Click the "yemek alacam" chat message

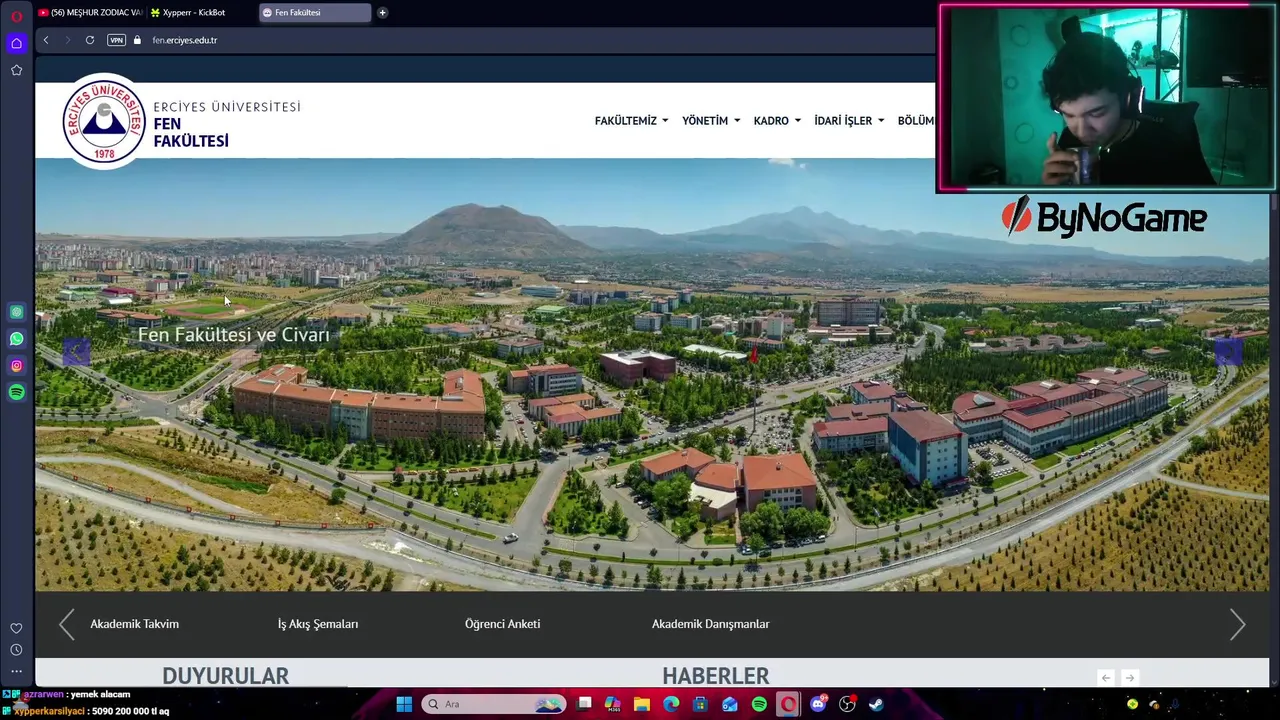(x=100, y=694)
